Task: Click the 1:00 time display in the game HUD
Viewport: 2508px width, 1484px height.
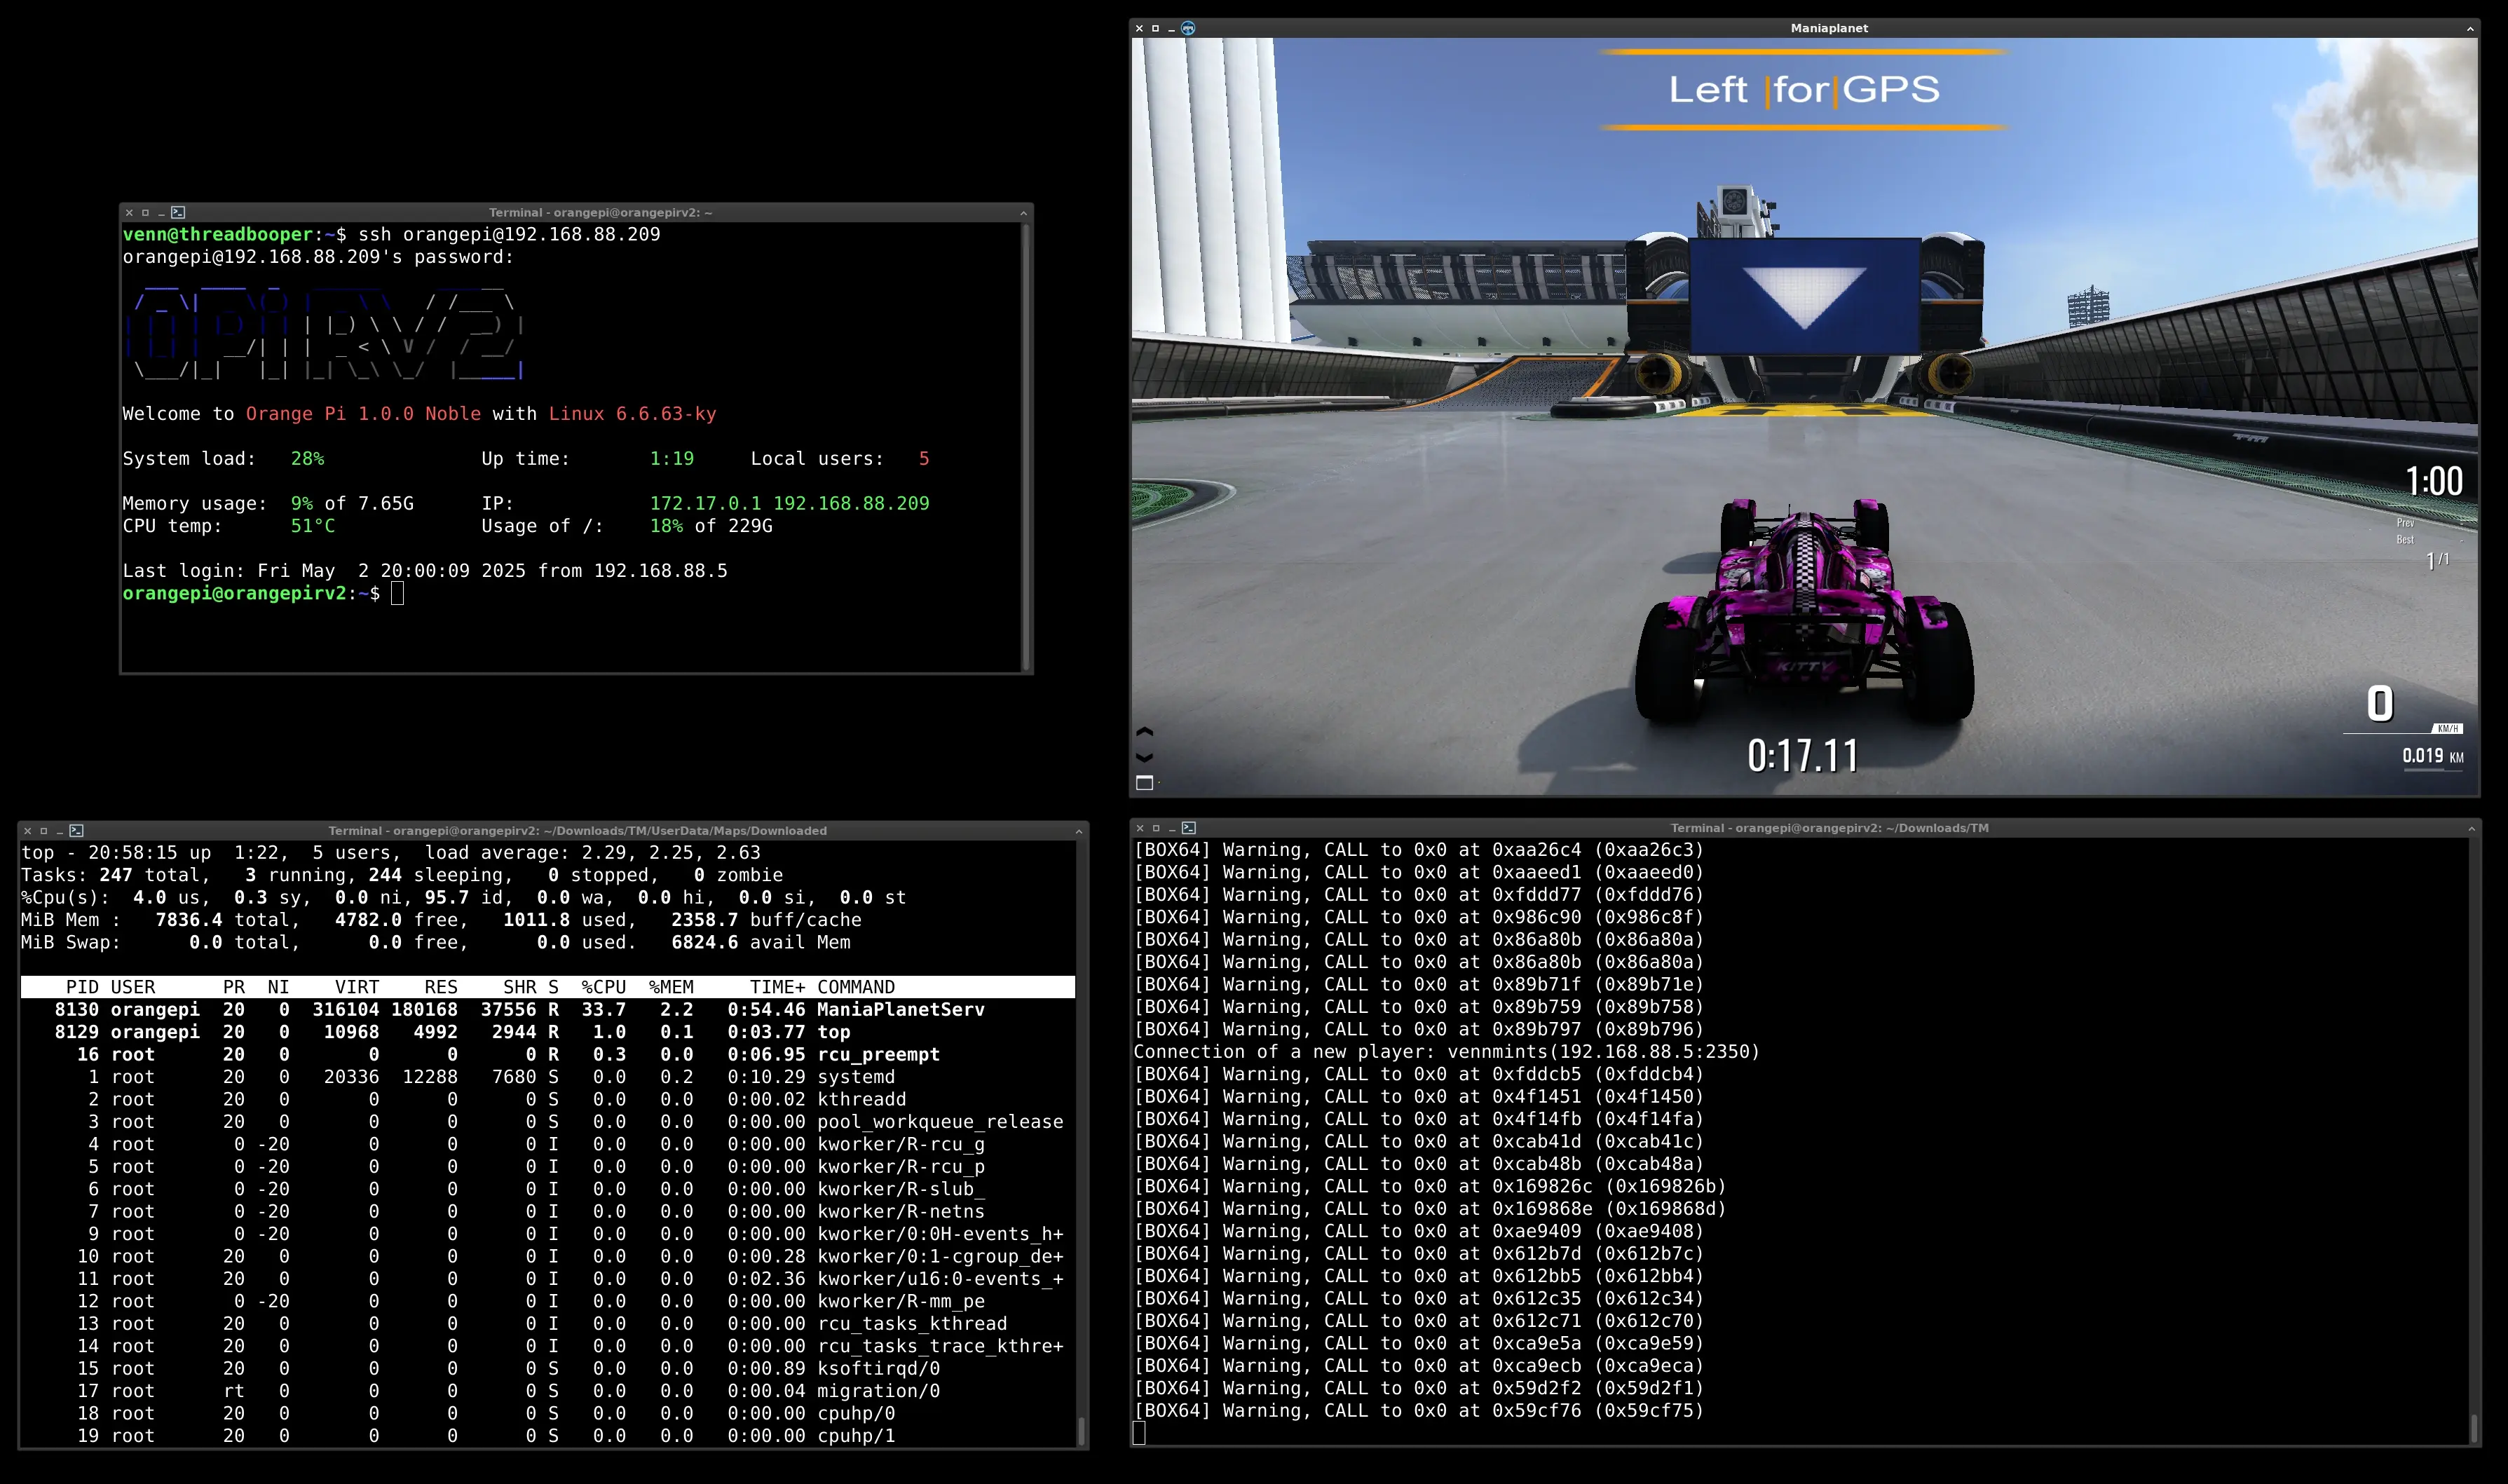Action: (x=2434, y=482)
